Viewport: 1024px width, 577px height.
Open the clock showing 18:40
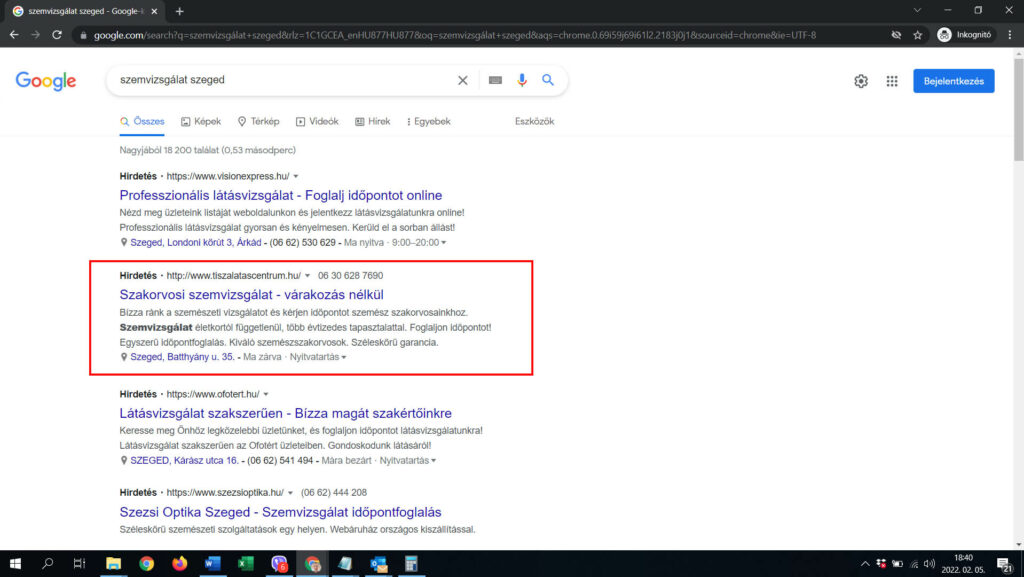click(x=963, y=564)
